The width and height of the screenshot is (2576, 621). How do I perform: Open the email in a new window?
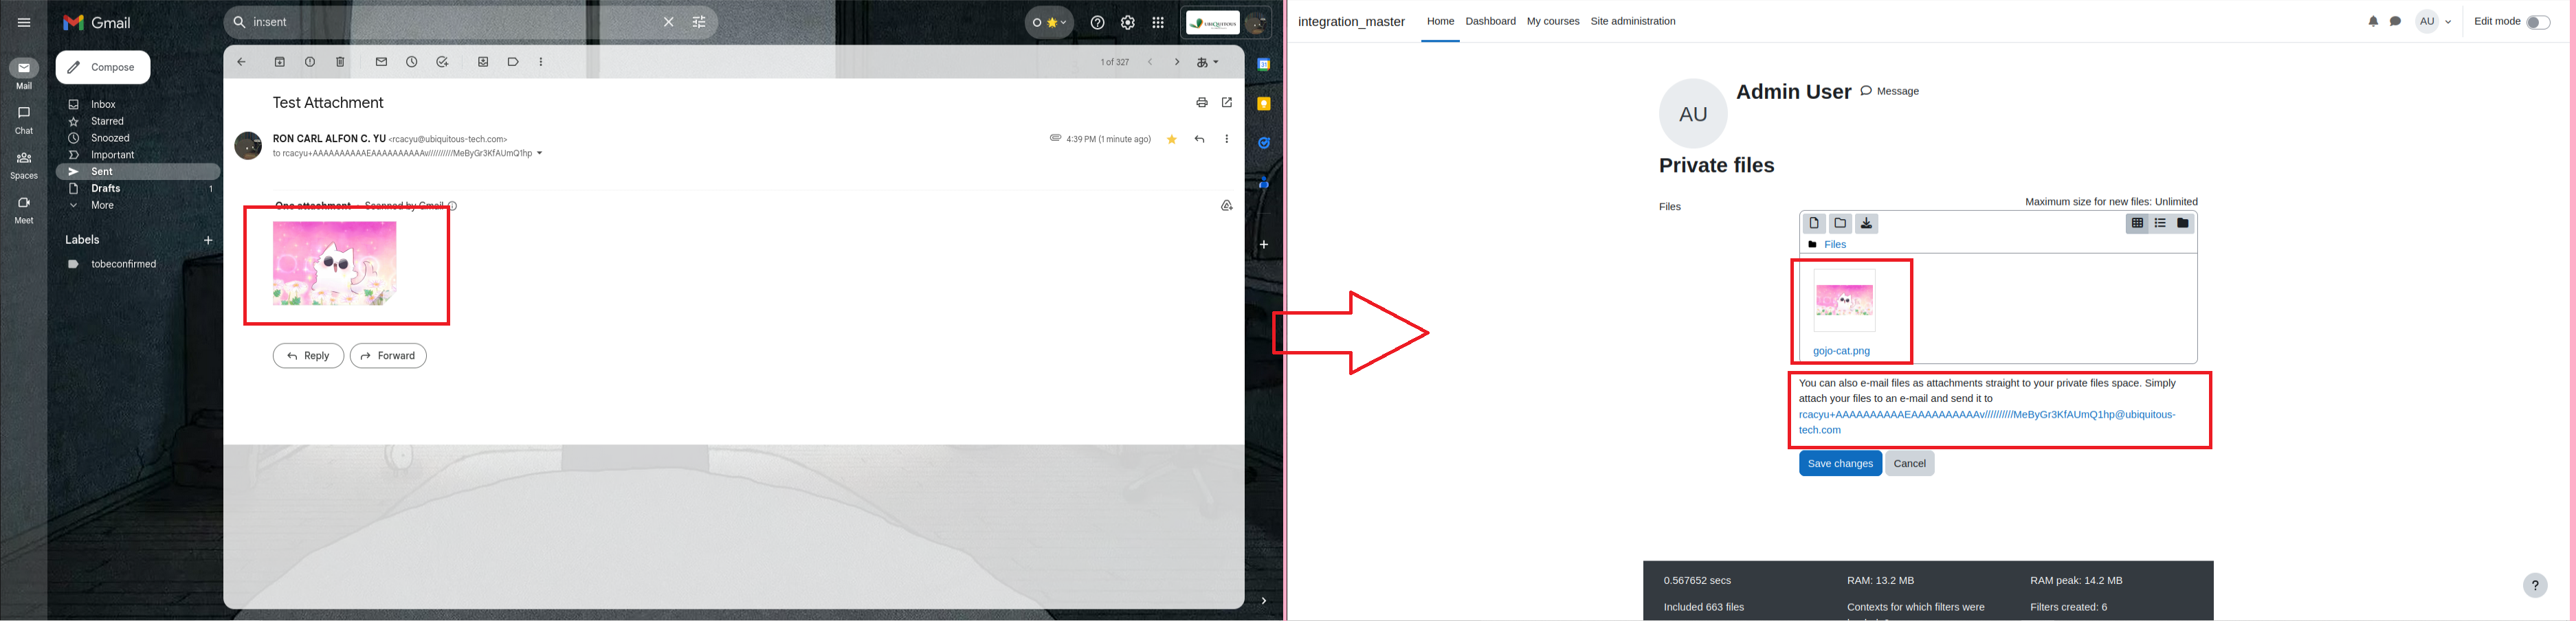pyautogui.click(x=1227, y=102)
